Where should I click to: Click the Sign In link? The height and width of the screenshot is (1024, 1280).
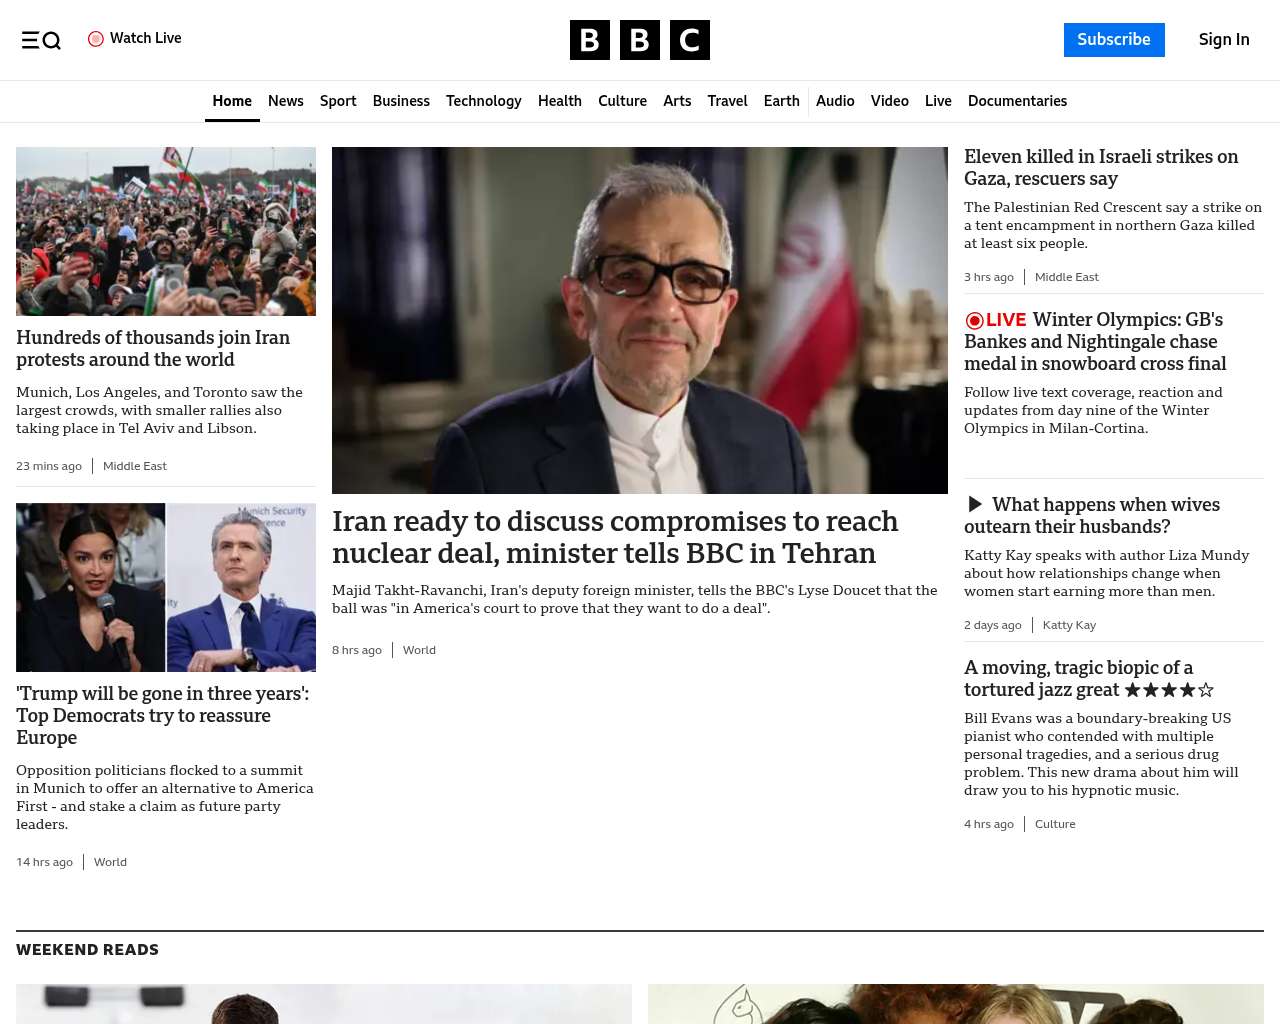point(1224,40)
